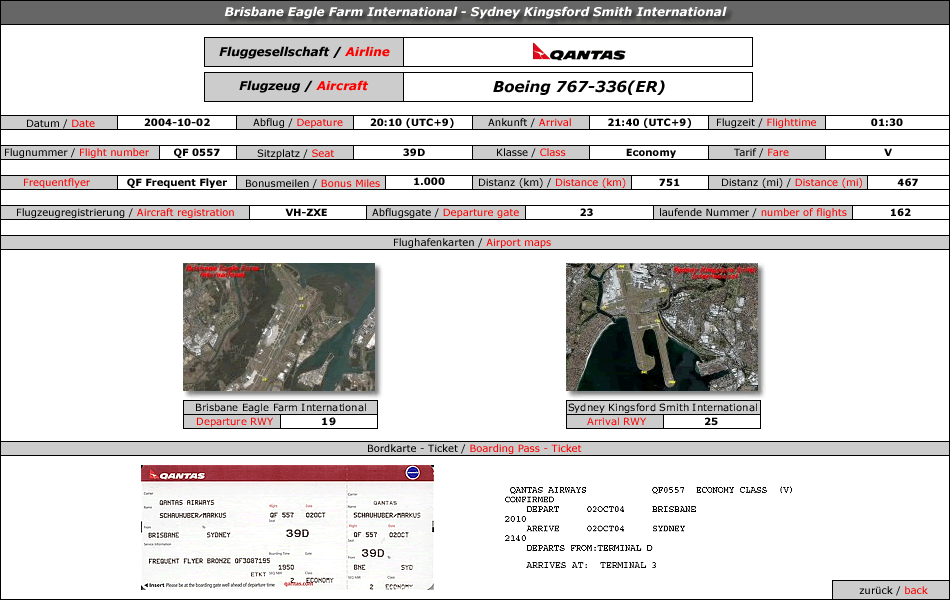Click number of flights value 162
This screenshot has width=950, height=600.
(x=900, y=213)
